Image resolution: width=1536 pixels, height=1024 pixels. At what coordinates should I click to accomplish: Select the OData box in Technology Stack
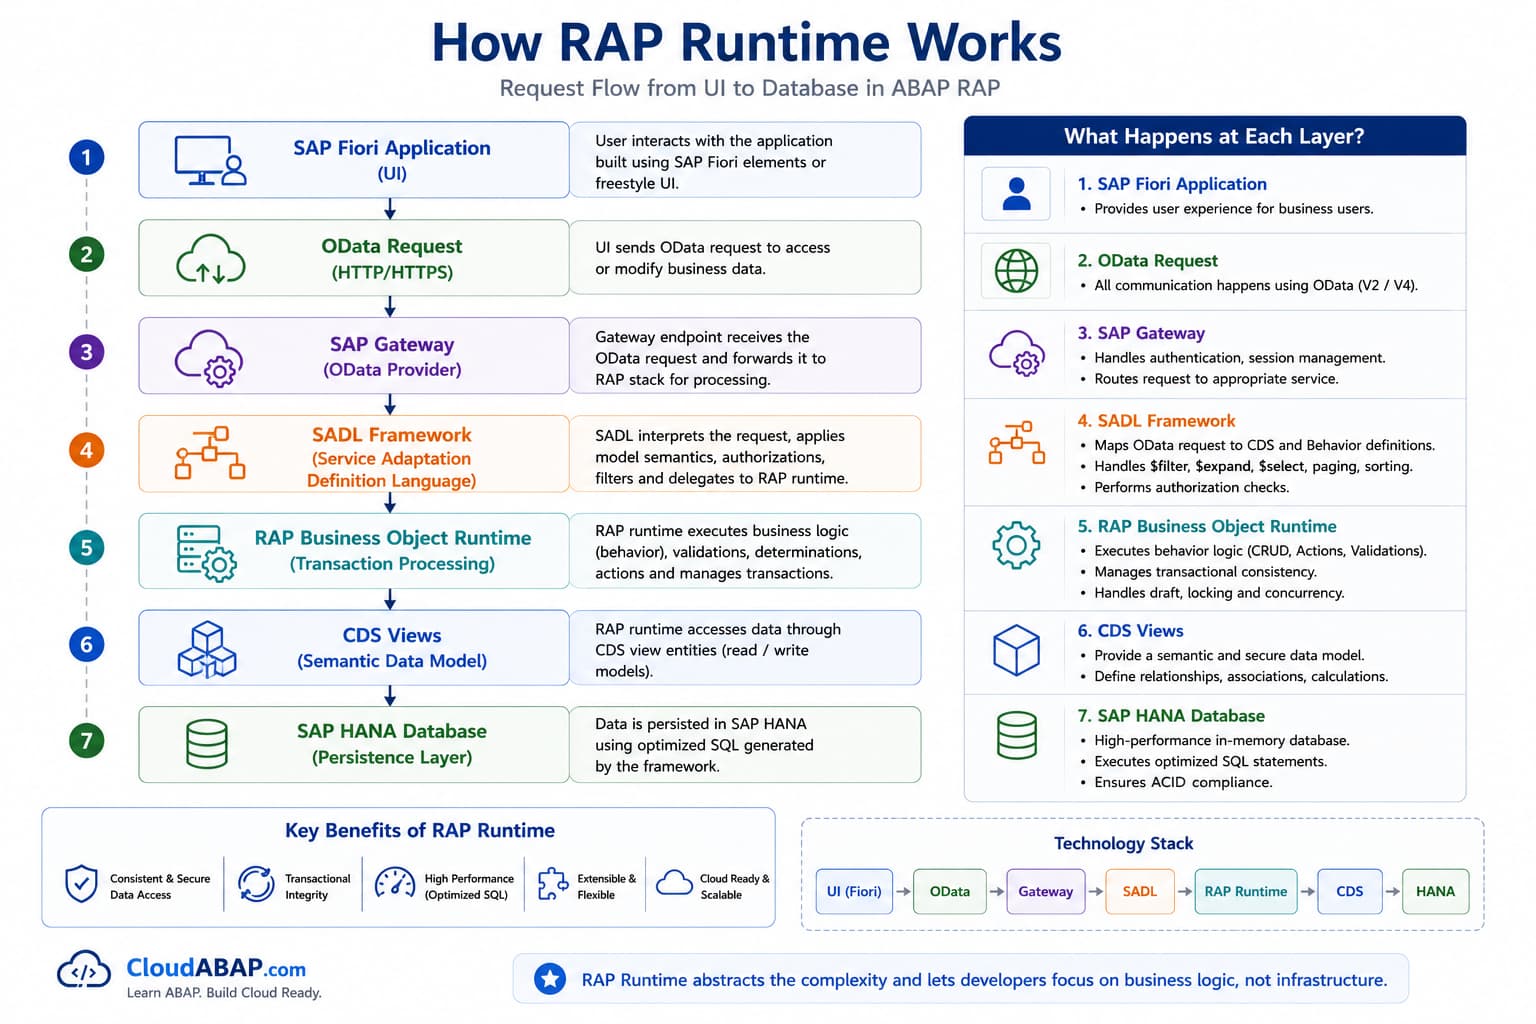coord(950,892)
